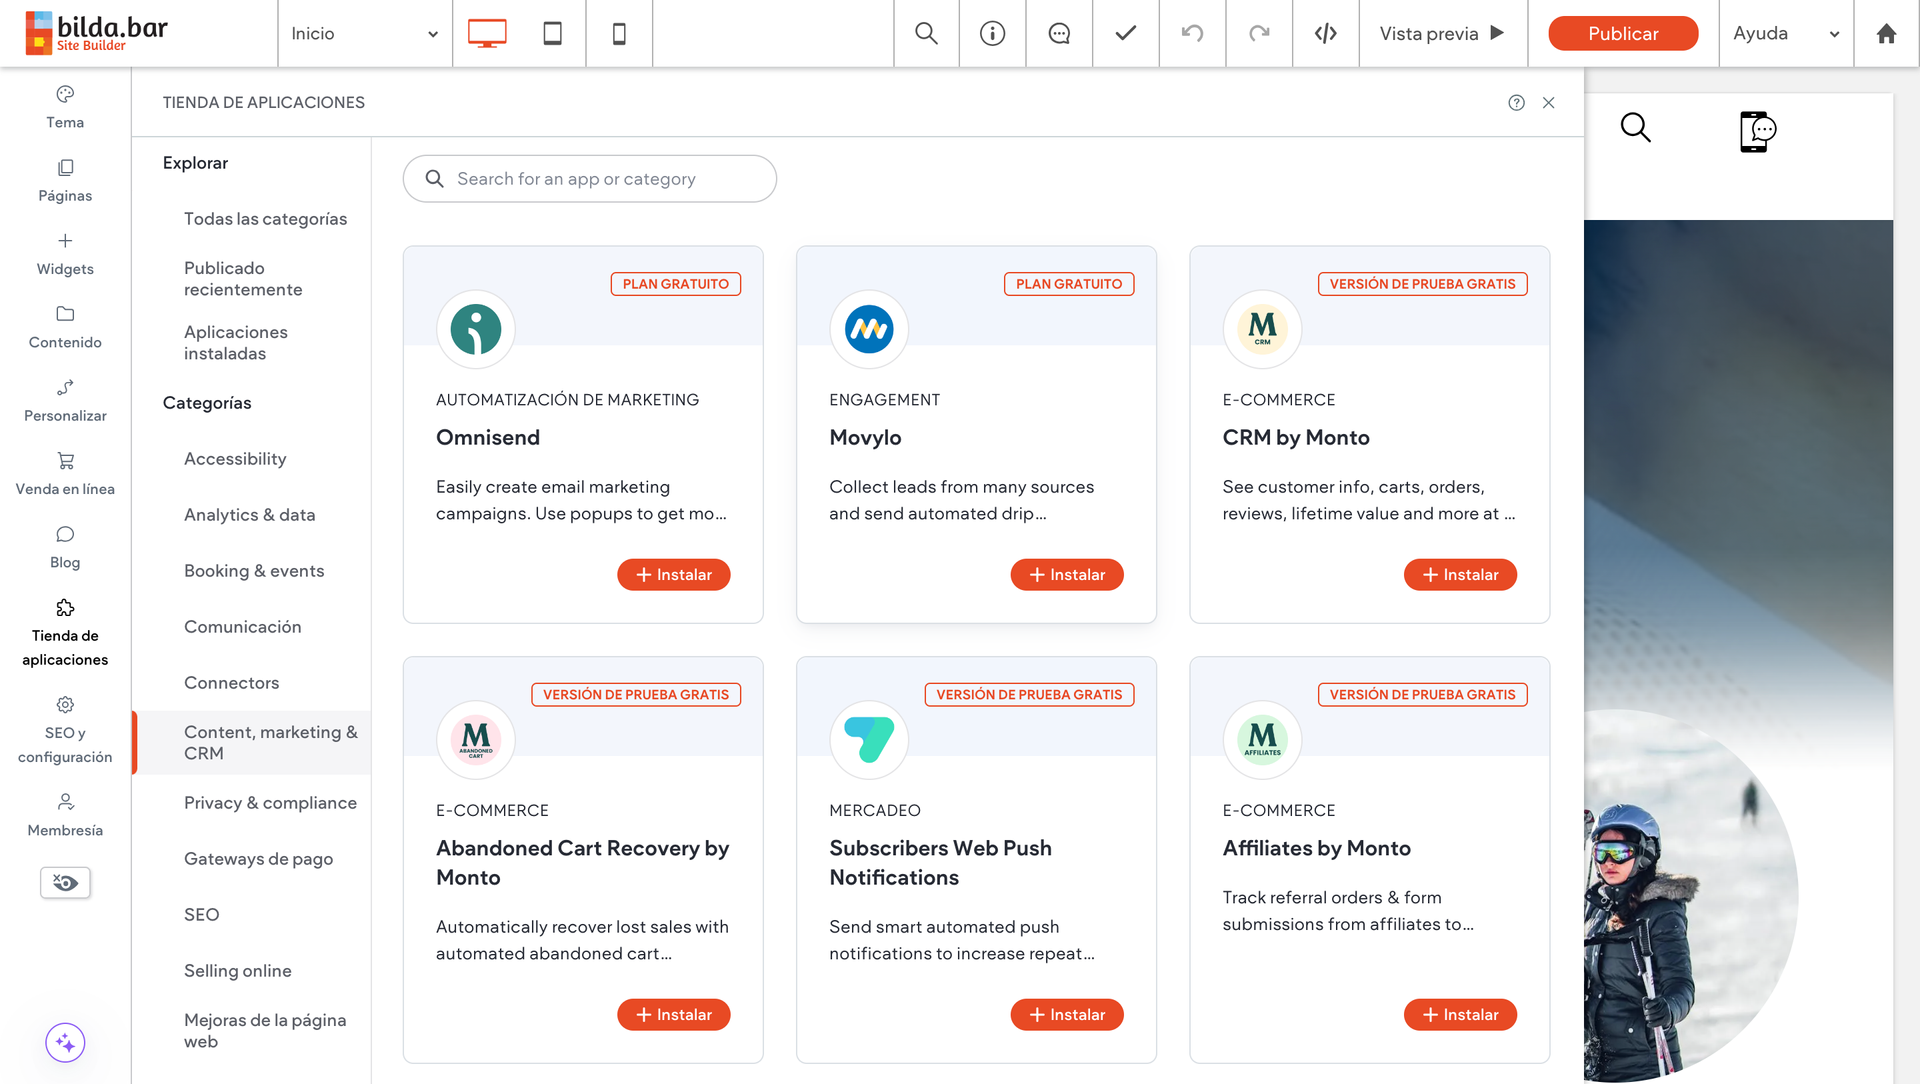Undo the last action
Viewport: 1920px width, 1084px height.
[1192, 33]
